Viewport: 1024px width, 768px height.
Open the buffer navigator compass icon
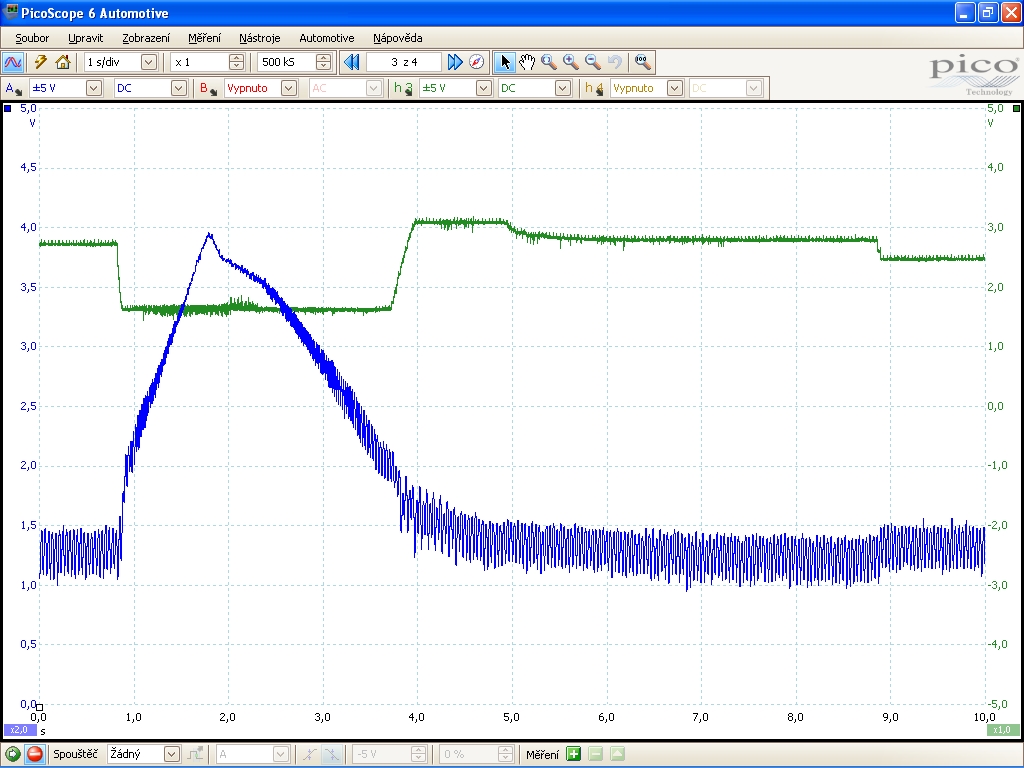pyautogui.click(x=476, y=62)
